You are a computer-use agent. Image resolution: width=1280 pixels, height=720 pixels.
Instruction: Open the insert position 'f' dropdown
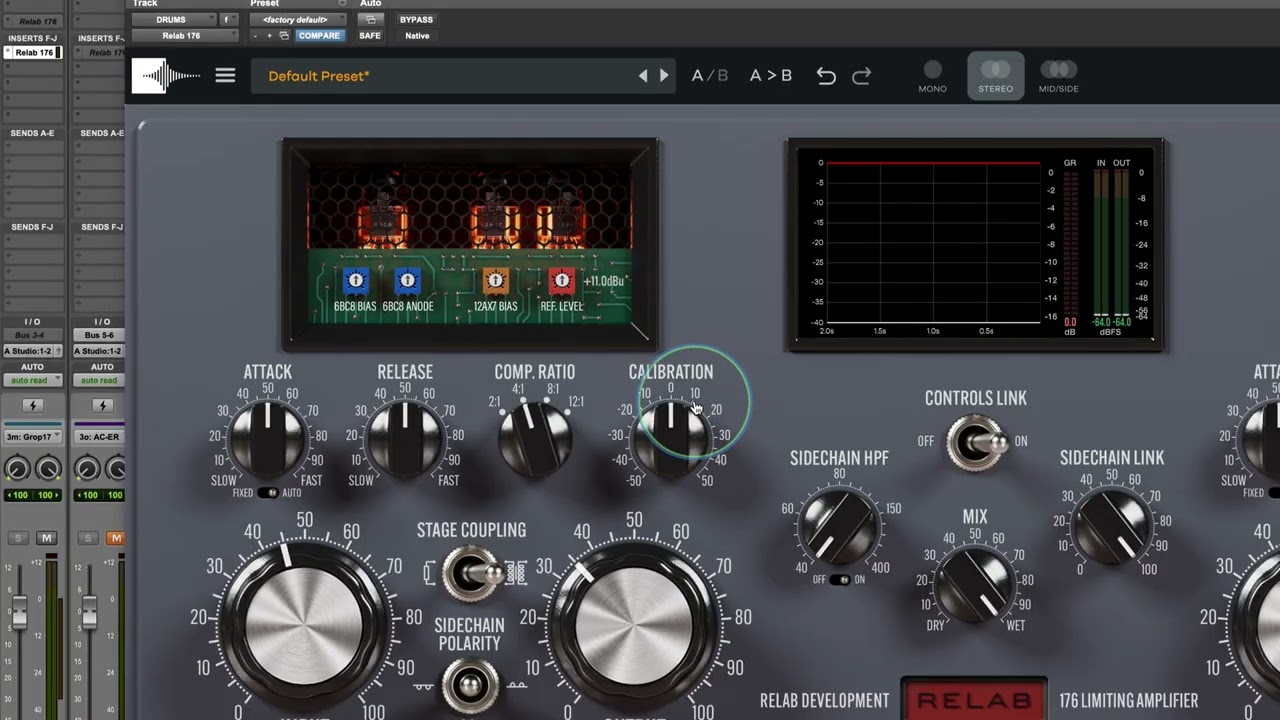pyautogui.click(x=227, y=20)
